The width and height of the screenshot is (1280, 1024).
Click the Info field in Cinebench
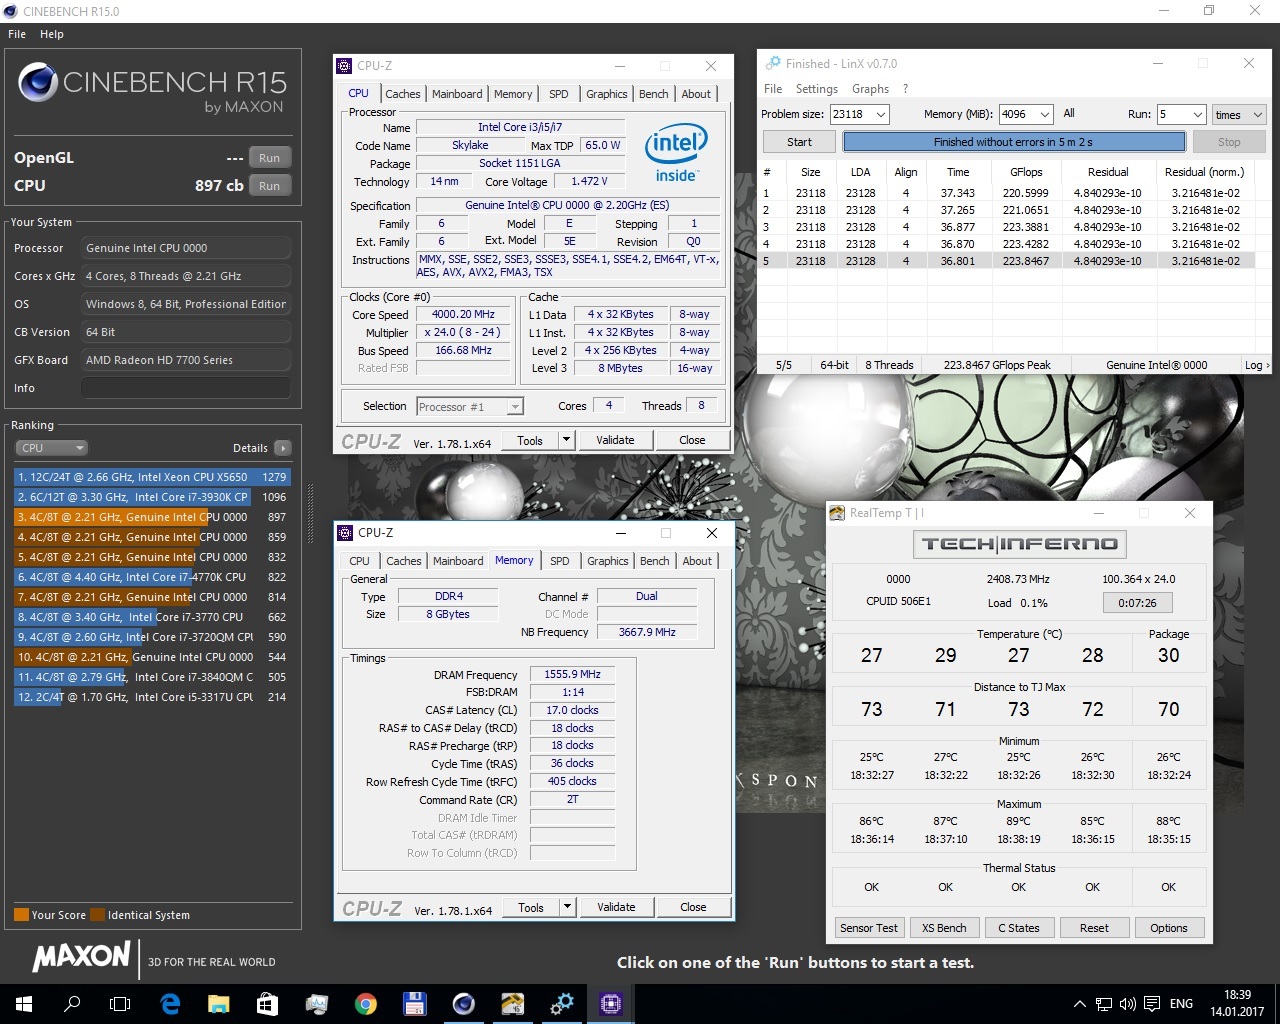coord(186,388)
